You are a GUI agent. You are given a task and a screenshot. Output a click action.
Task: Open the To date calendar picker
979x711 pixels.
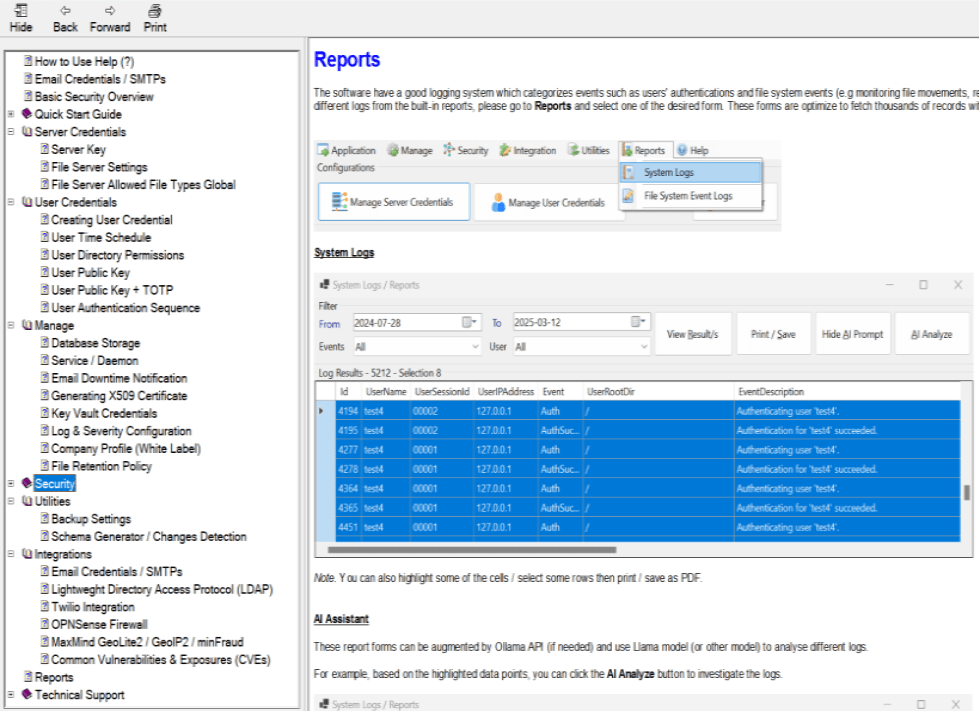(638, 321)
